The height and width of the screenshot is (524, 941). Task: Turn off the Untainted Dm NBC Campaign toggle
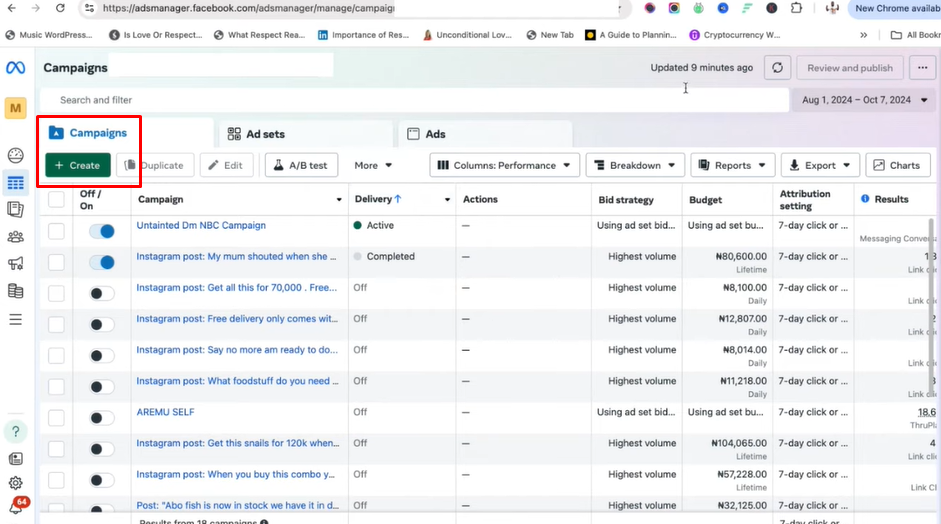pyautogui.click(x=101, y=231)
